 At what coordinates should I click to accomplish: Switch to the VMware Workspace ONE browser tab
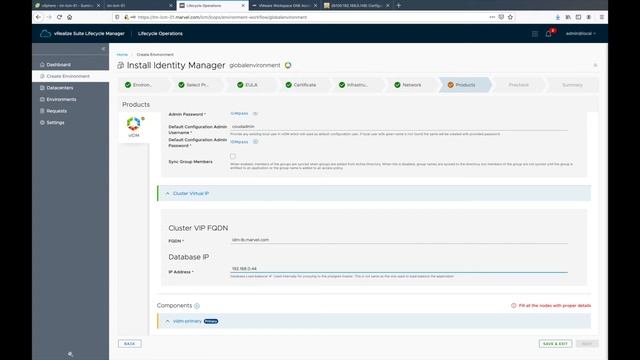283,6
